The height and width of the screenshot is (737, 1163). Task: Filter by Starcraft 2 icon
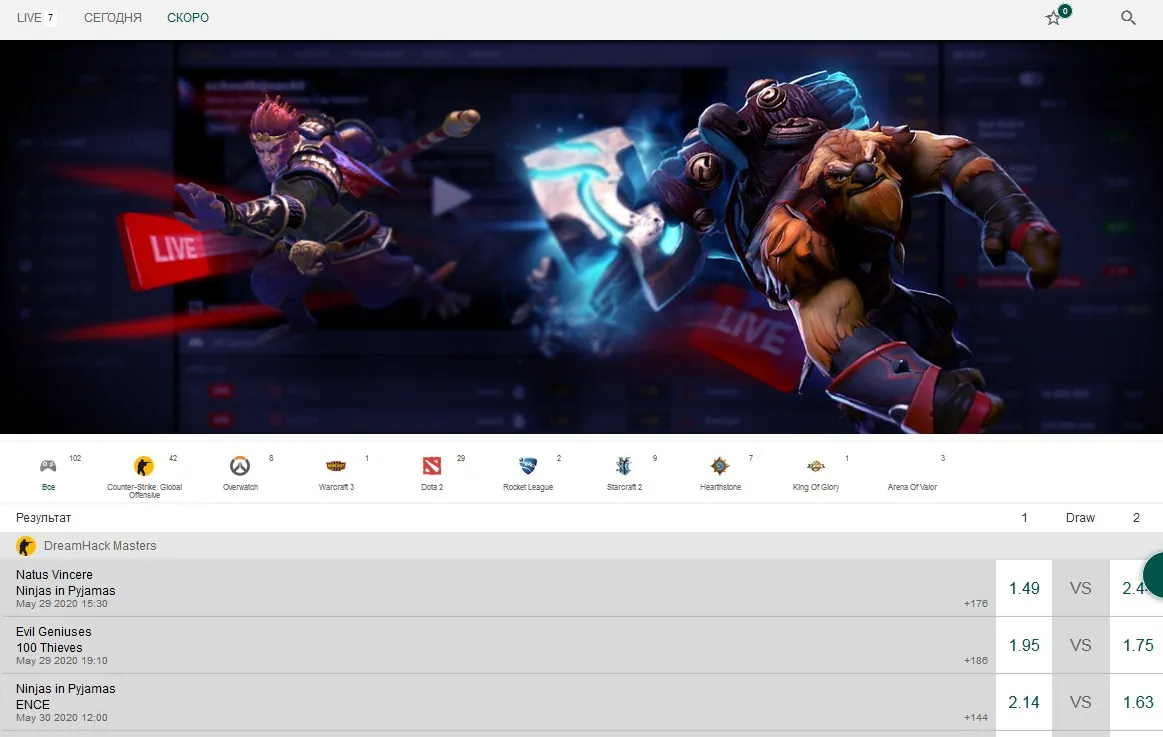pyautogui.click(x=624, y=466)
